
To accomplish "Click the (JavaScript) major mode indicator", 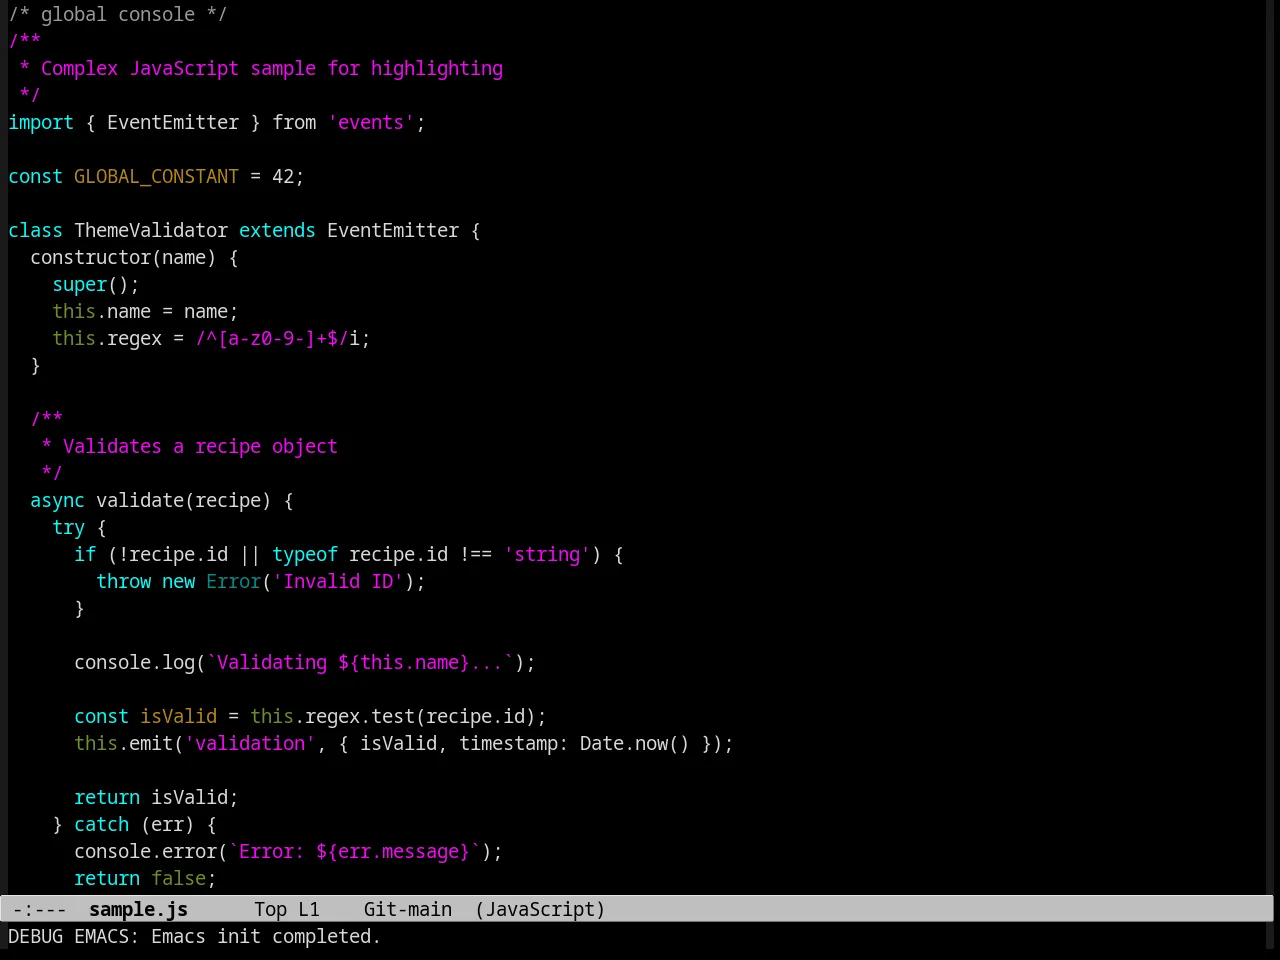I will click(540, 909).
